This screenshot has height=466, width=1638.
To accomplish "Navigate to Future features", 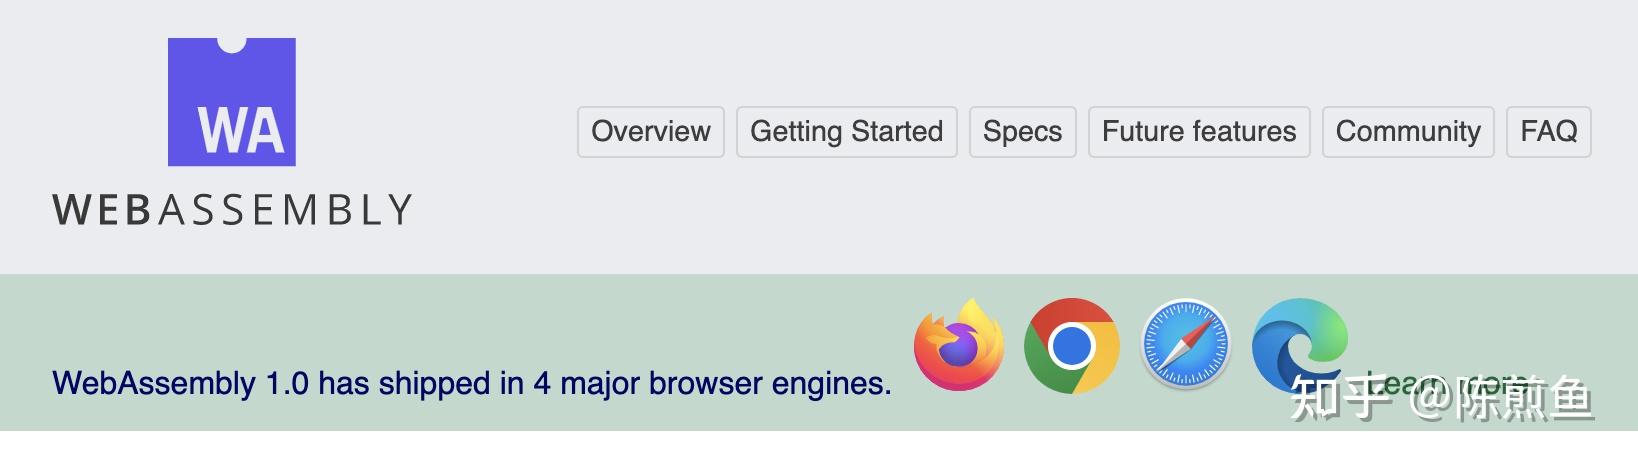I will click(x=1198, y=131).
